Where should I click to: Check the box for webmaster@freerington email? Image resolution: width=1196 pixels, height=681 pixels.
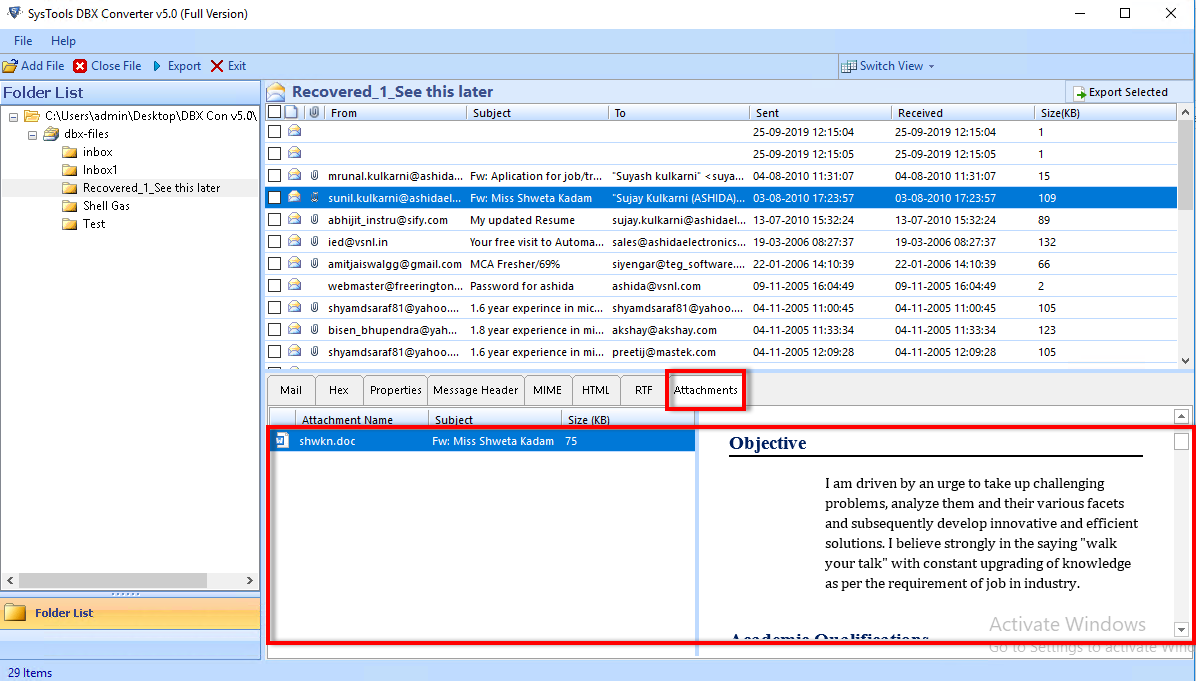point(275,286)
